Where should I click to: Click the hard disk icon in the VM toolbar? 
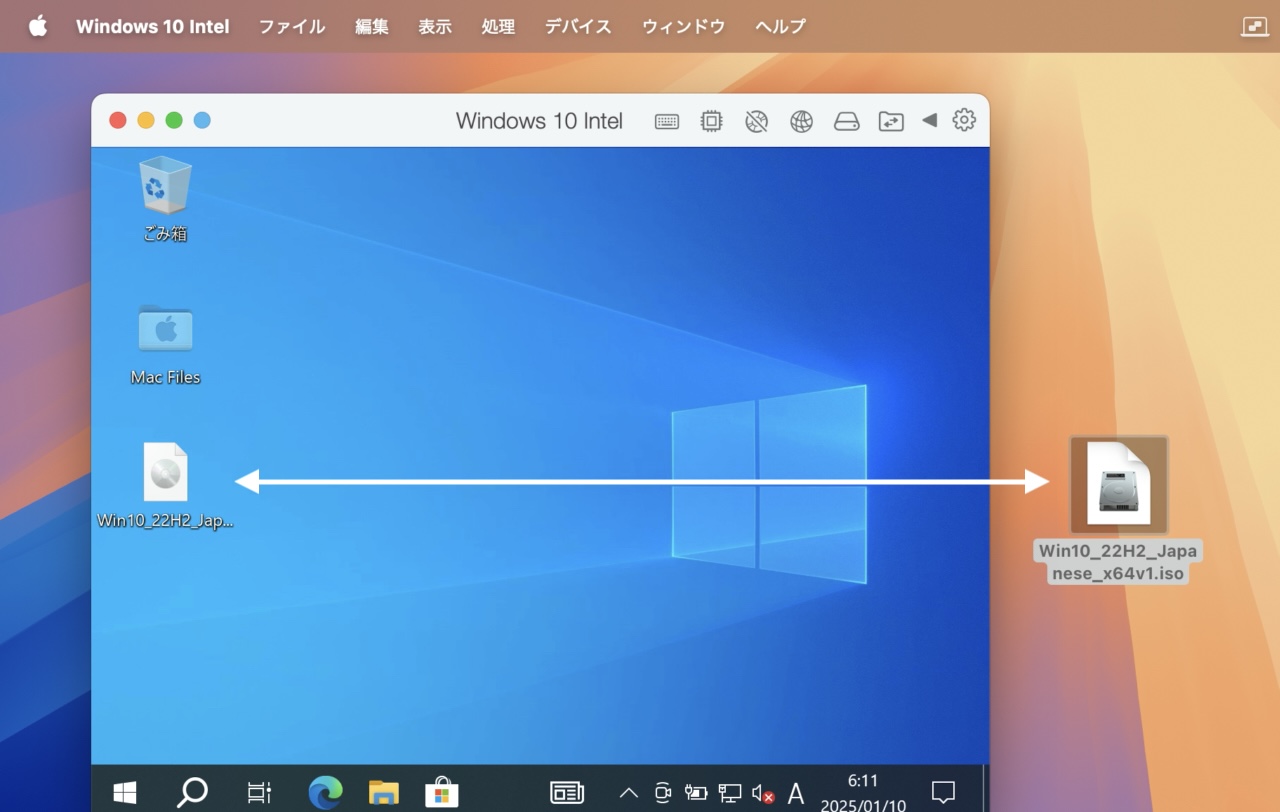(x=846, y=121)
